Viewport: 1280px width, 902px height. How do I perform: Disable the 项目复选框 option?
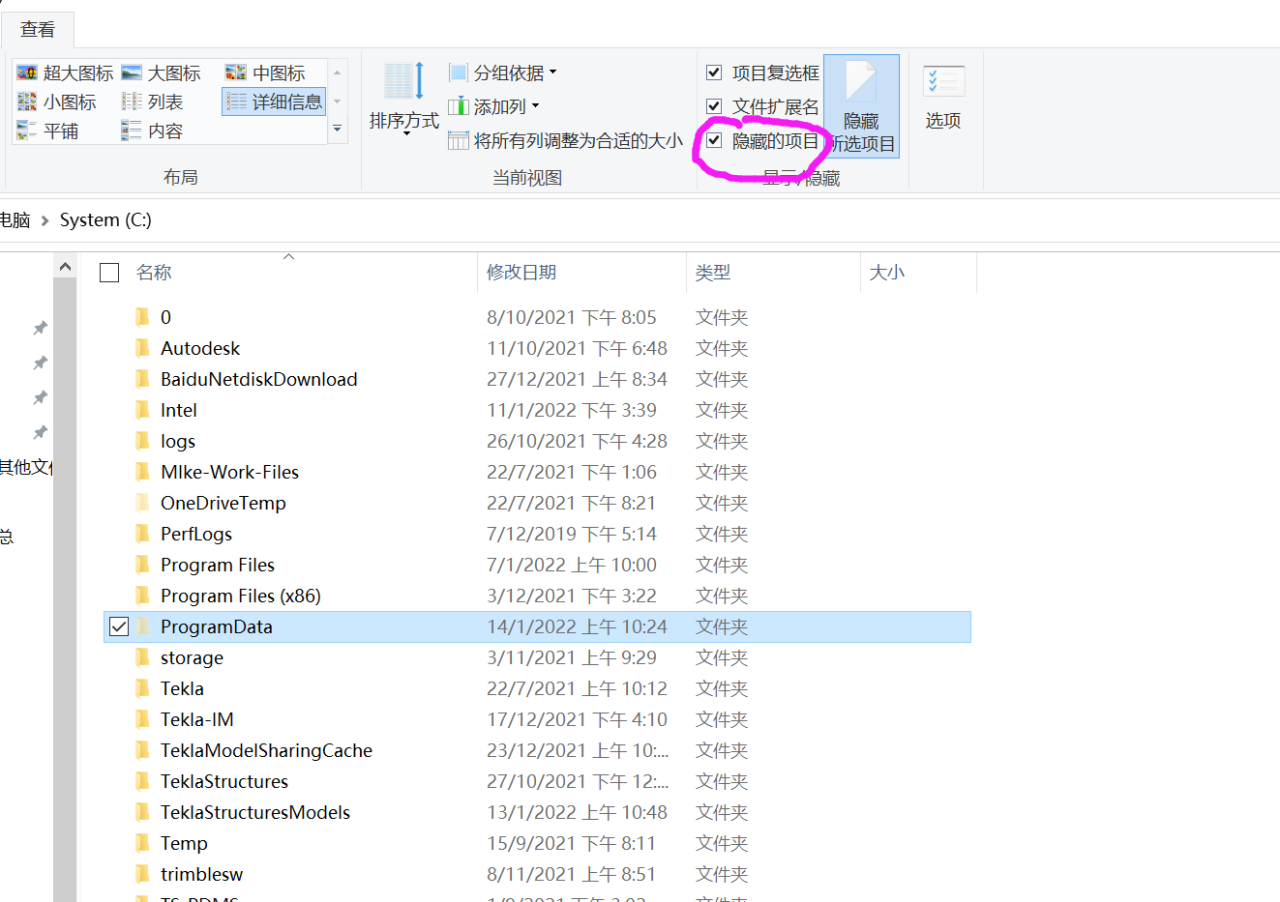(714, 72)
